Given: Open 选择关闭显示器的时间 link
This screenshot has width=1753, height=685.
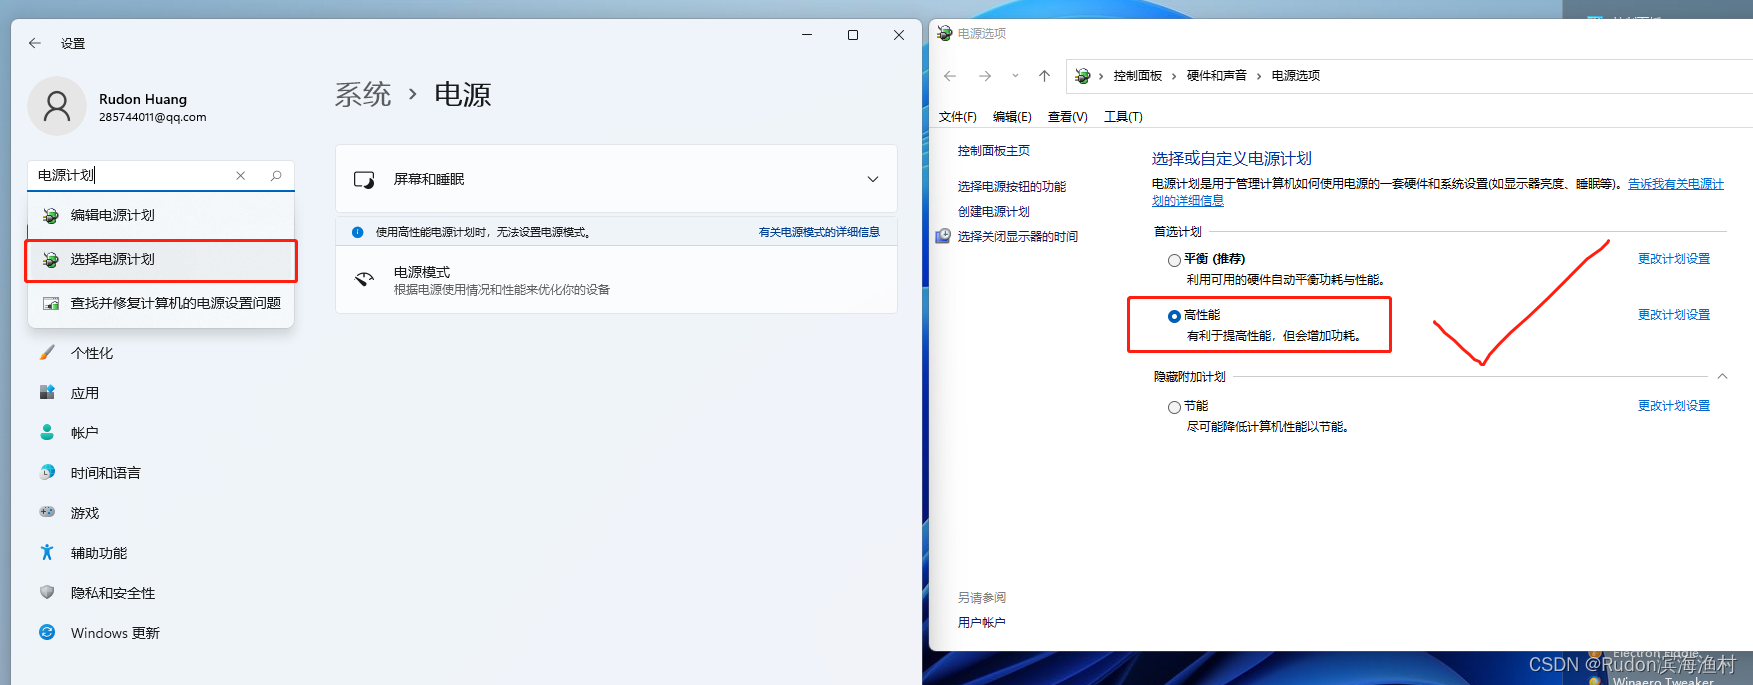Looking at the screenshot, I should click(x=1018, y=237).
